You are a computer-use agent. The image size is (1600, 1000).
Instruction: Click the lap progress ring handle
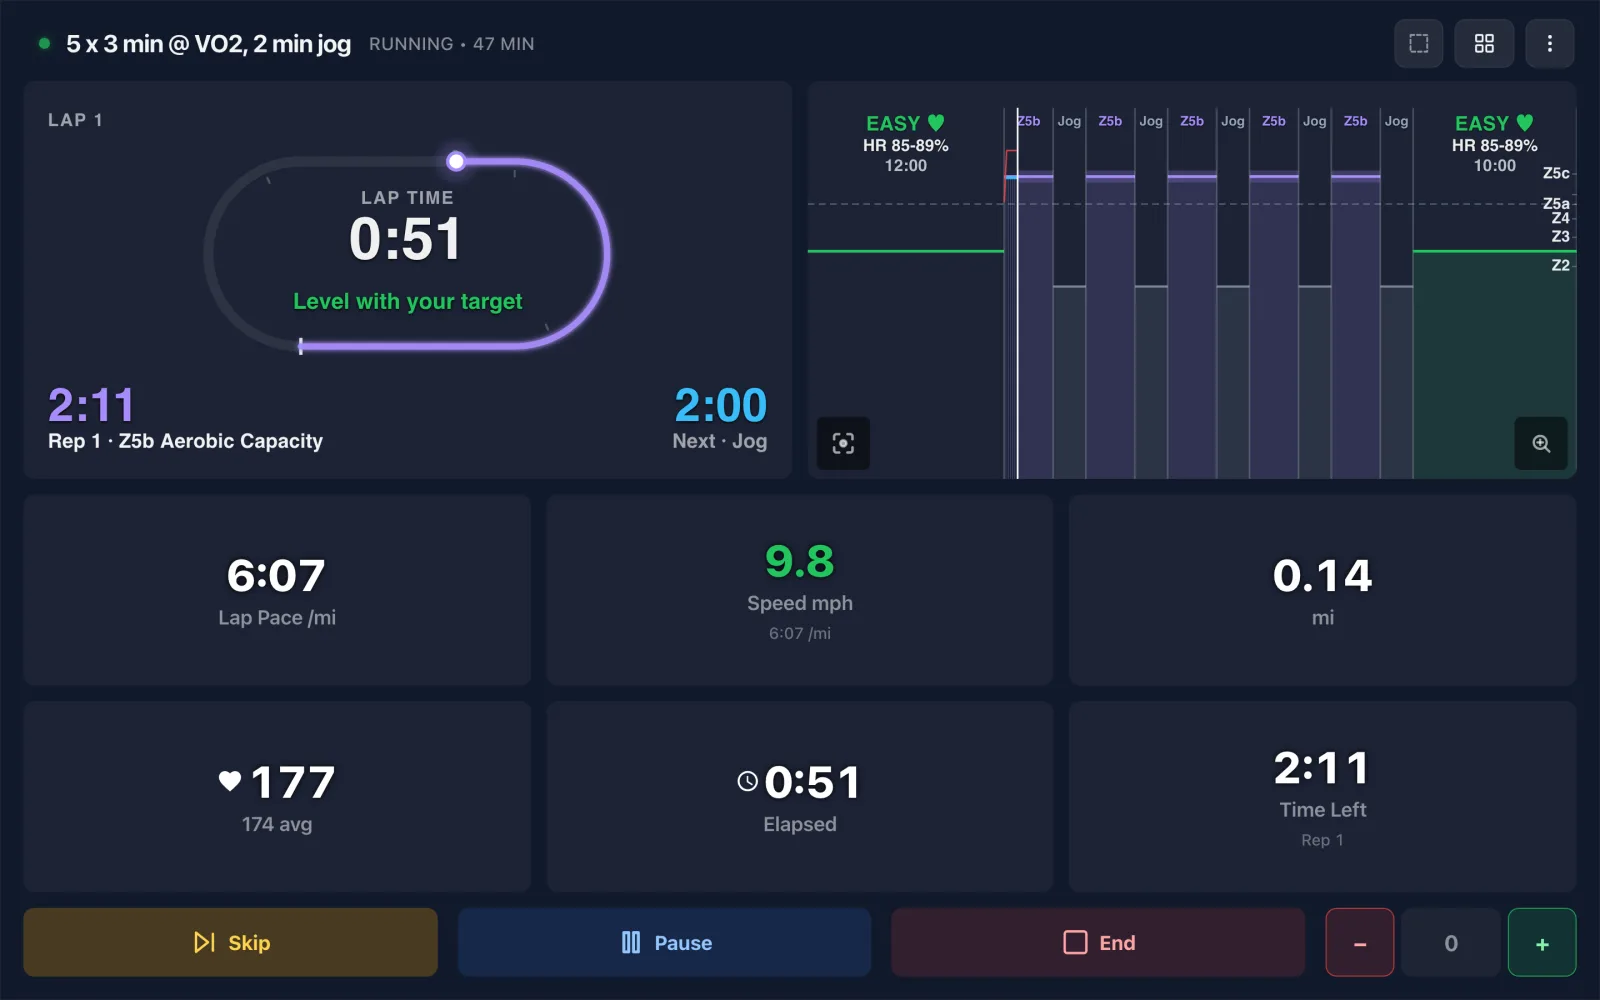456,161
